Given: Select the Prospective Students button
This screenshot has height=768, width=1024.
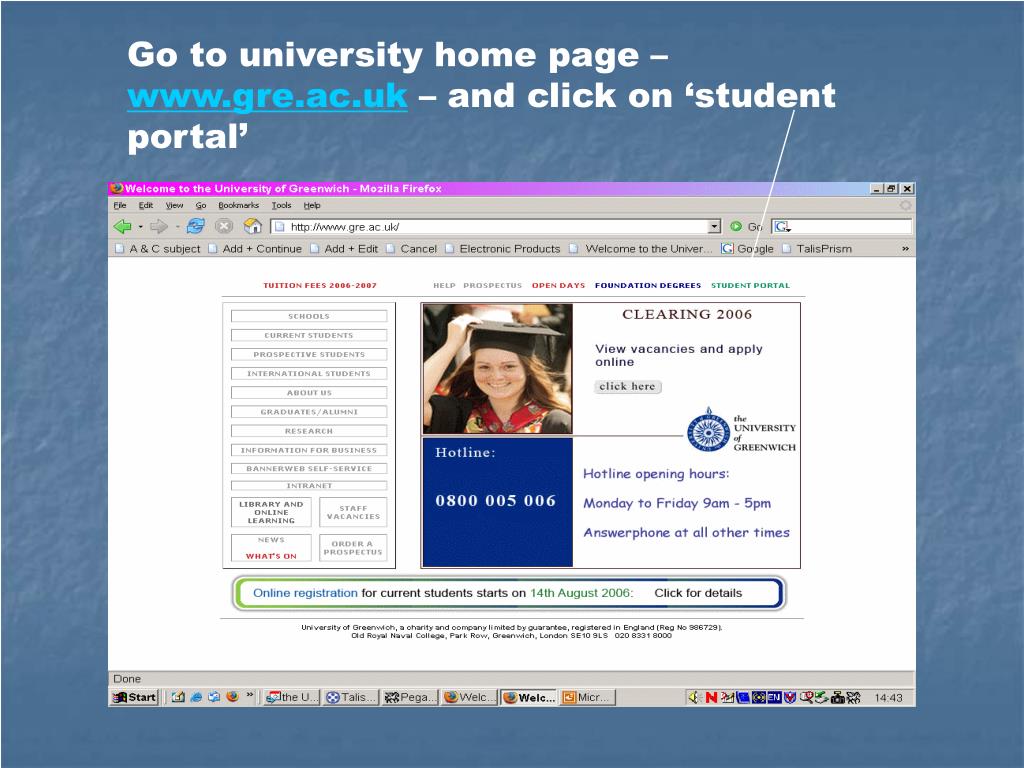Looking at the screenshot, I should [309, 354].
